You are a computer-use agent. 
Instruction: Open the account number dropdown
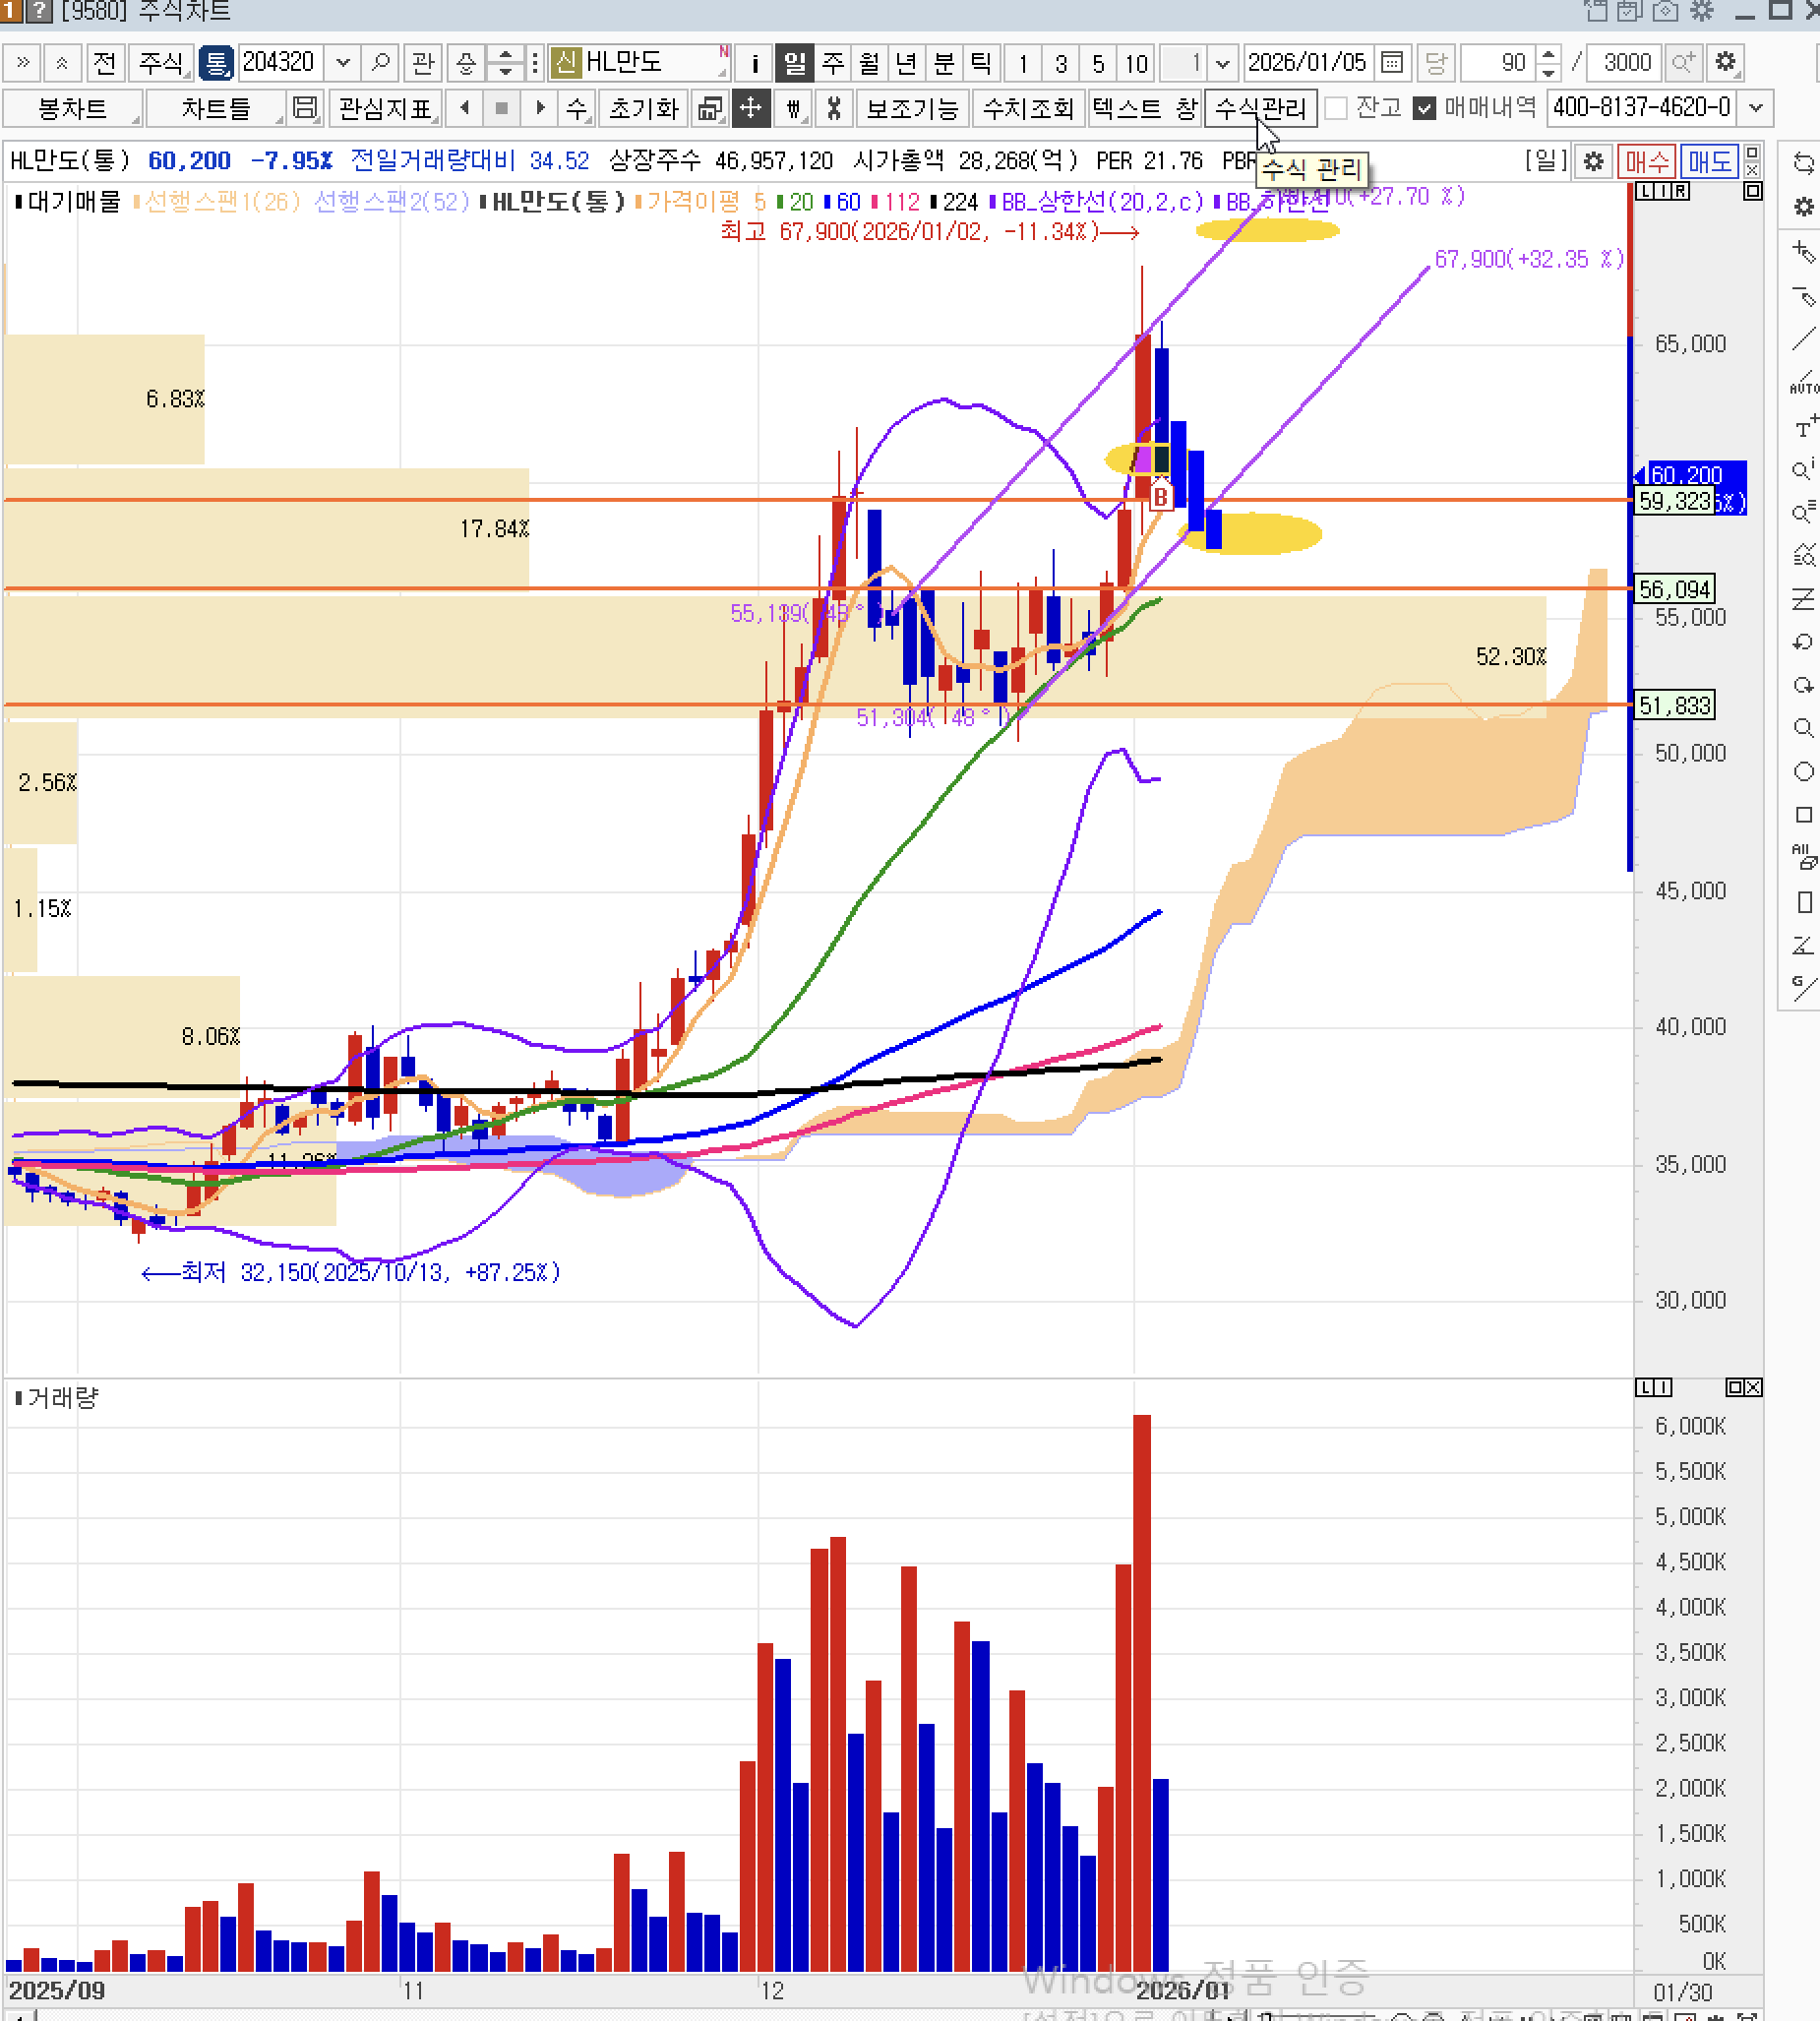click(x=1756, y=108)
